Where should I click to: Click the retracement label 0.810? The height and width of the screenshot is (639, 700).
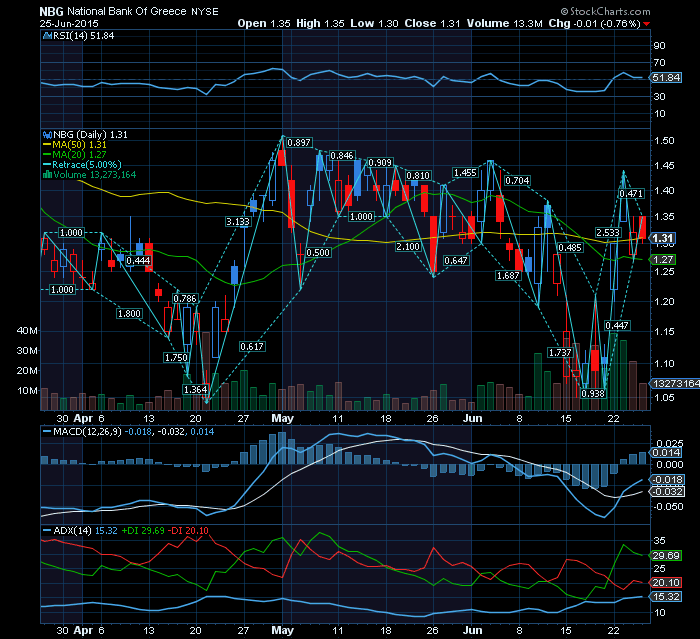(x=418, y=175)
